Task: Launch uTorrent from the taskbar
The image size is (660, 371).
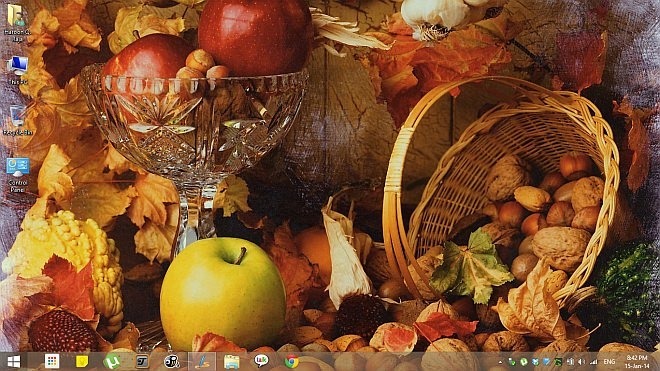Action: point(112,361)
